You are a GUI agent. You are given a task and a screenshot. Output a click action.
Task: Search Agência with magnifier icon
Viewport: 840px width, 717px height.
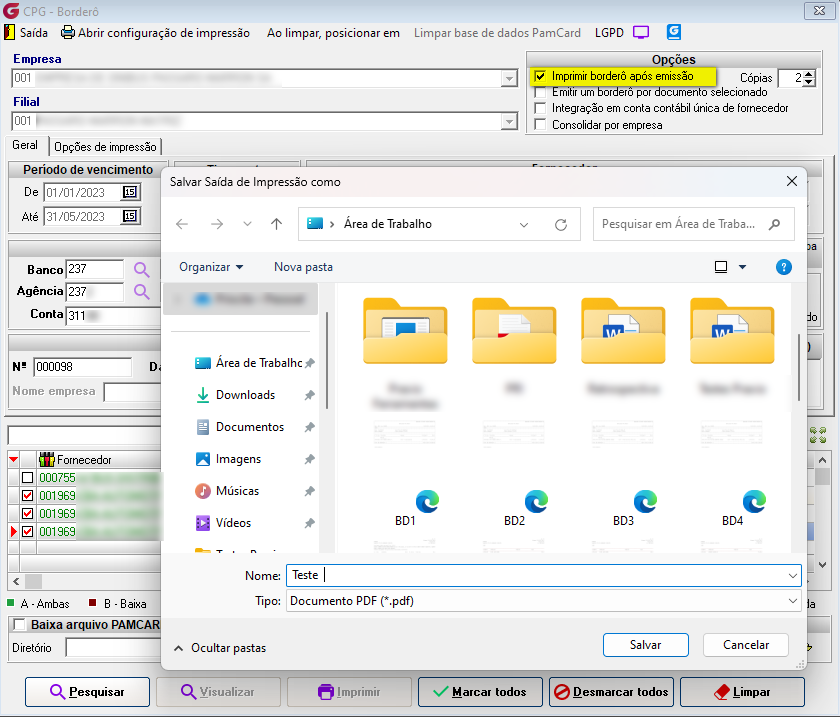pos(141,292)
